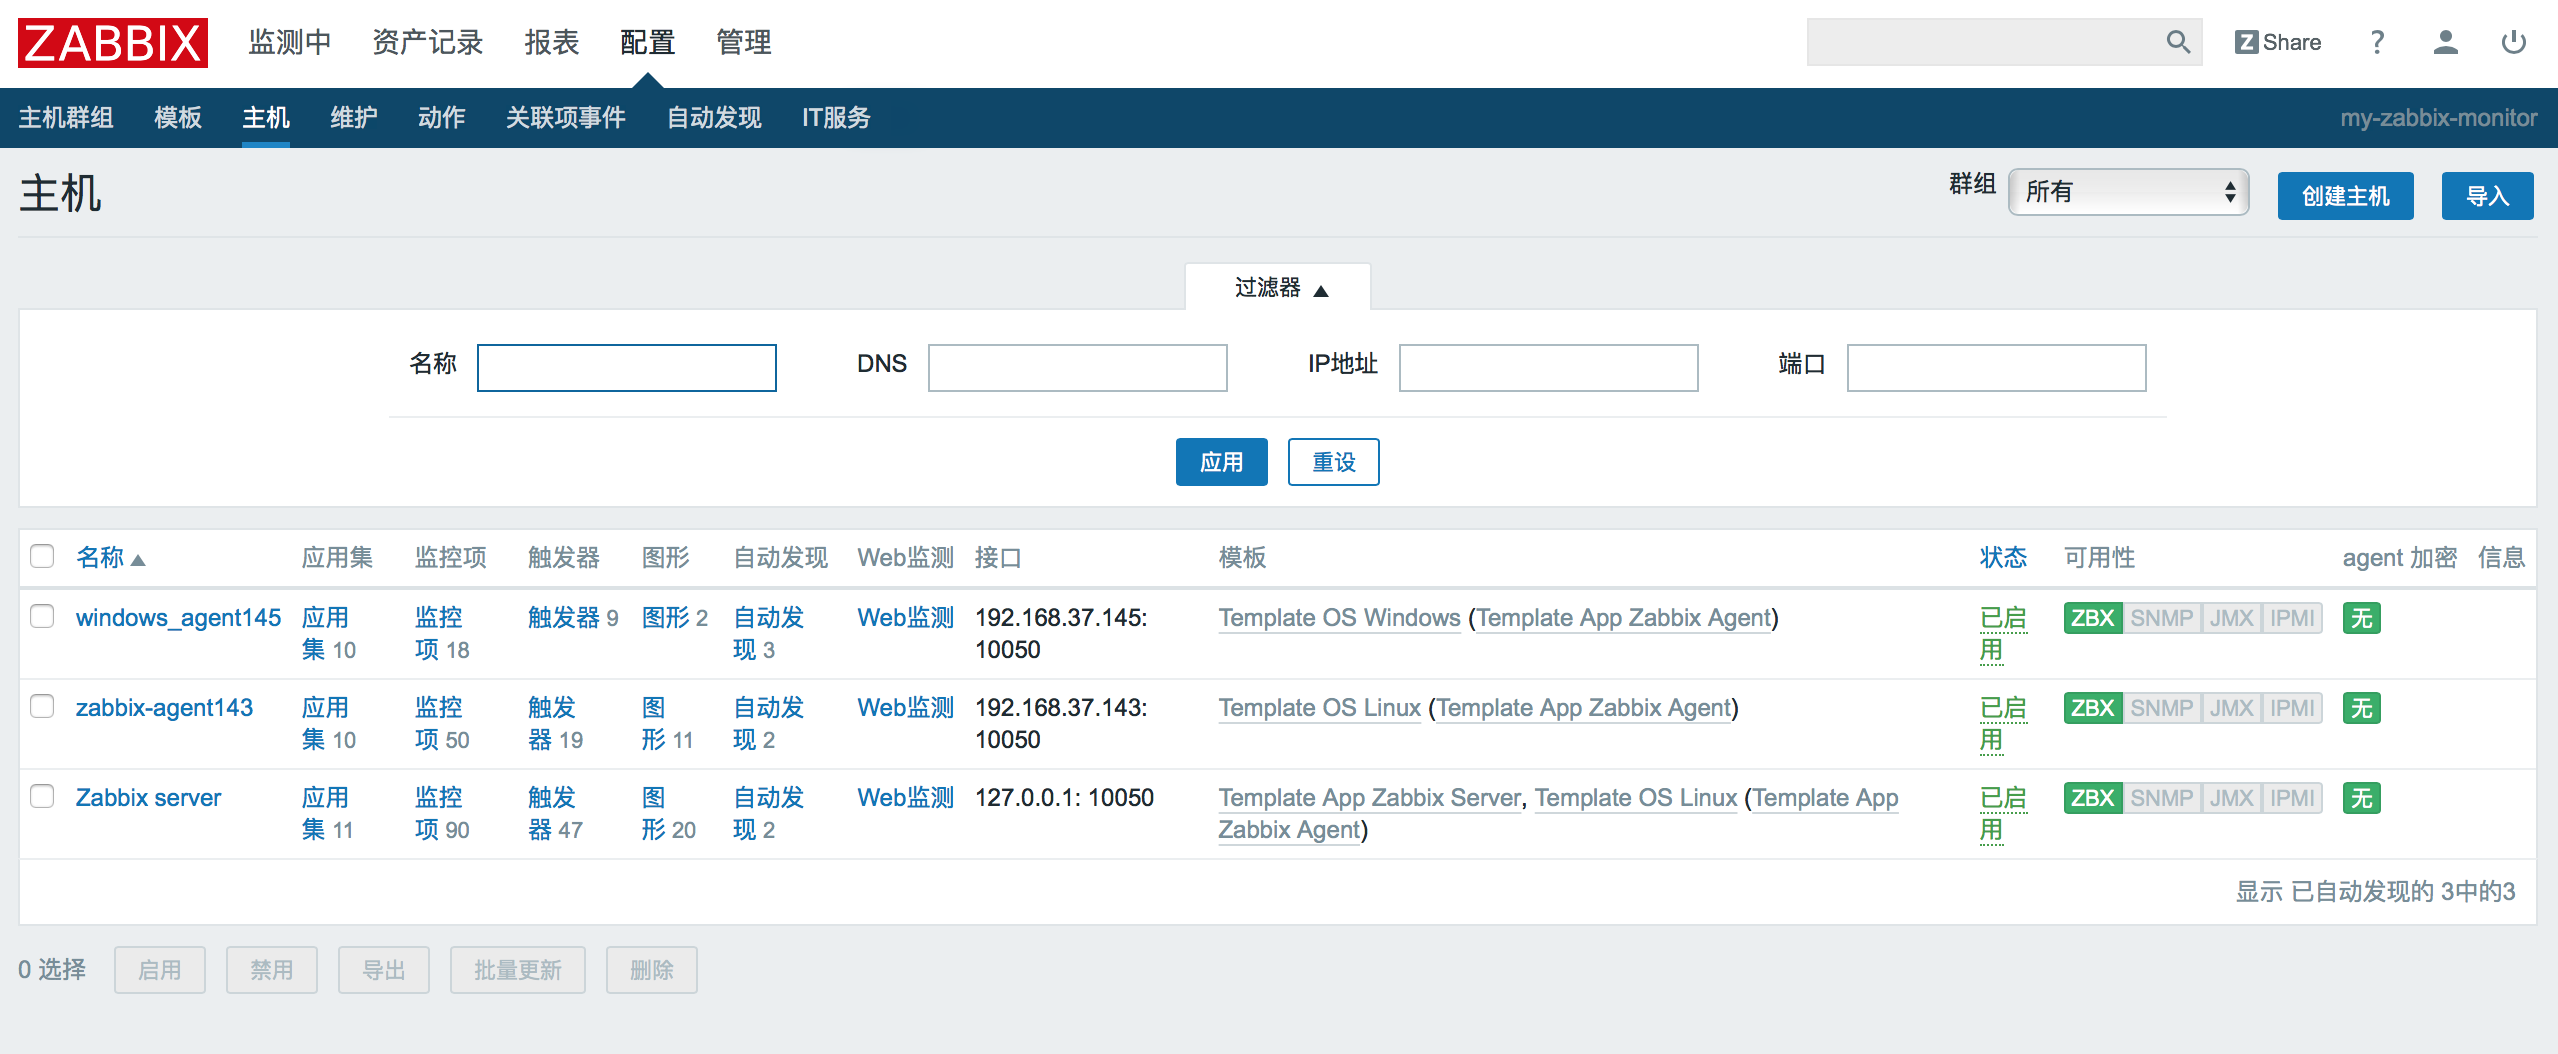Open the 报表 top menu

(552, 42)
